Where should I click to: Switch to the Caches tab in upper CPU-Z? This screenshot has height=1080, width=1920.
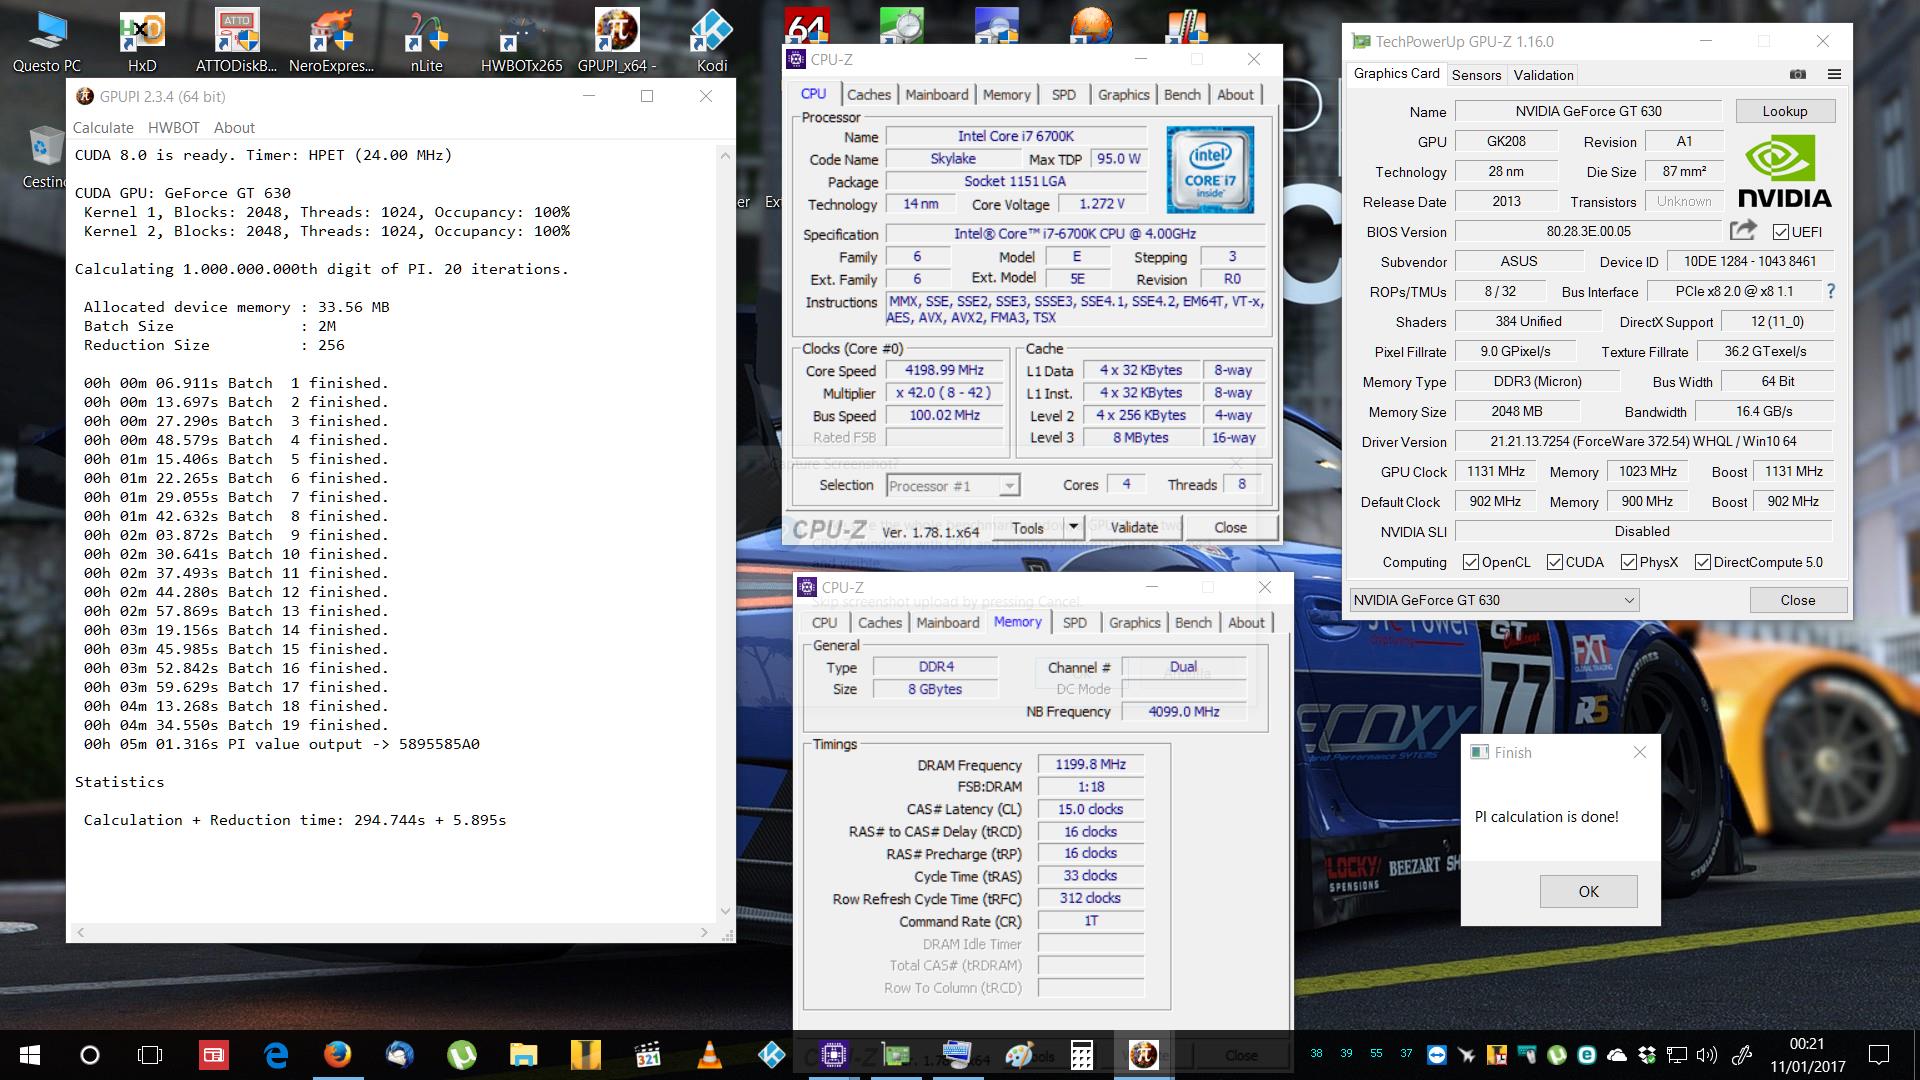point(868,94)
